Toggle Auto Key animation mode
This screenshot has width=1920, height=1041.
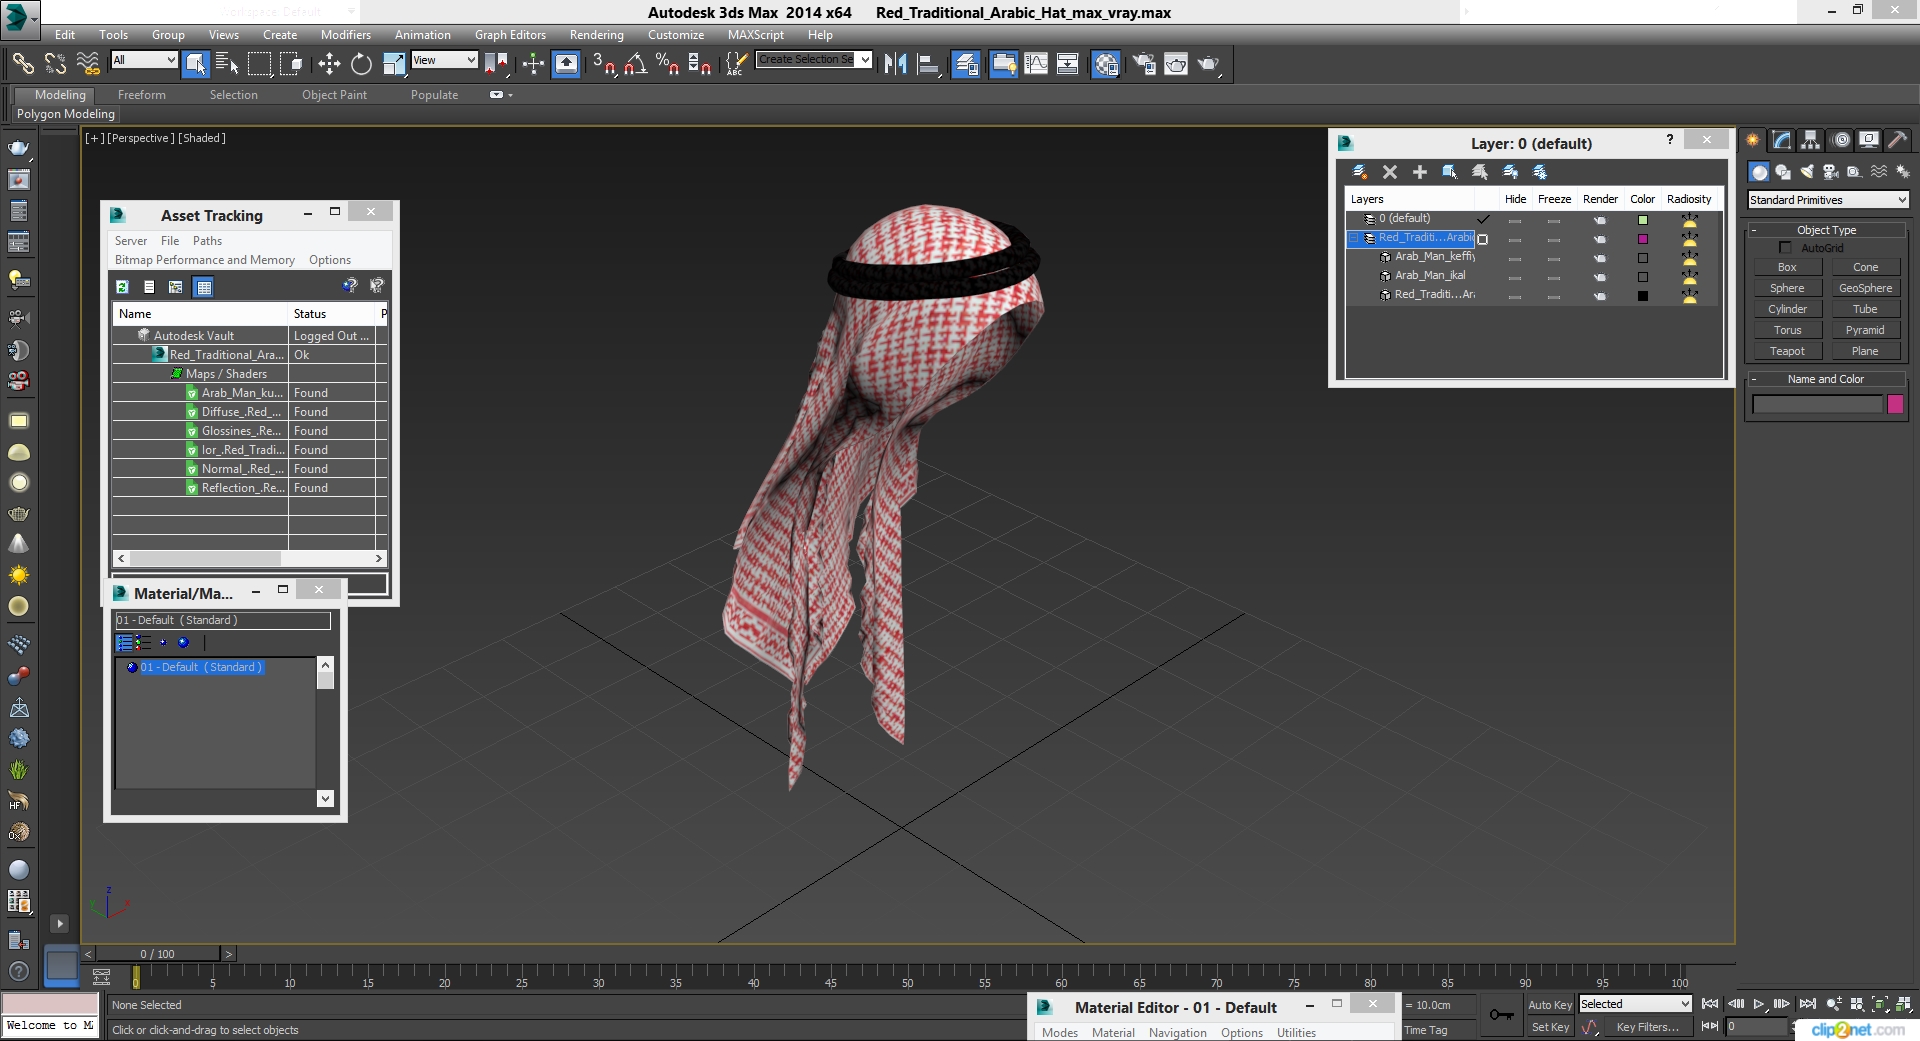pos(1550,1005)
